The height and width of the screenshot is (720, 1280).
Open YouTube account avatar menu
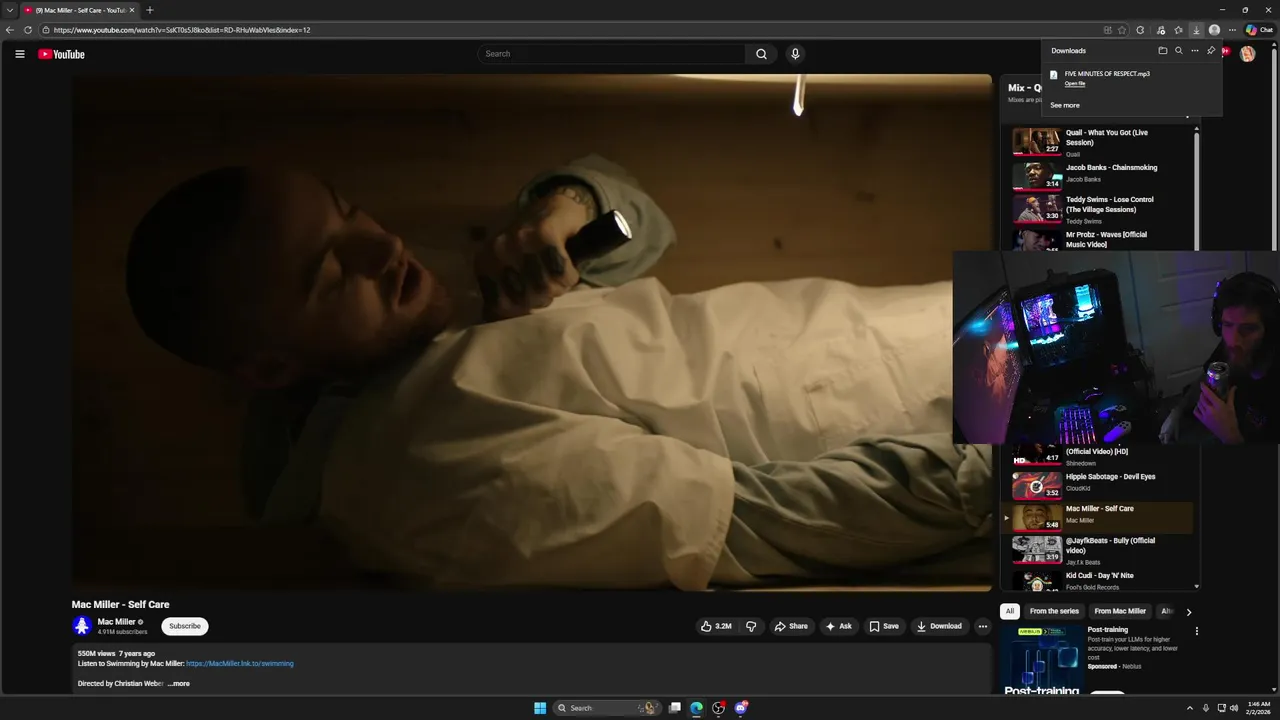(1247, 54)
